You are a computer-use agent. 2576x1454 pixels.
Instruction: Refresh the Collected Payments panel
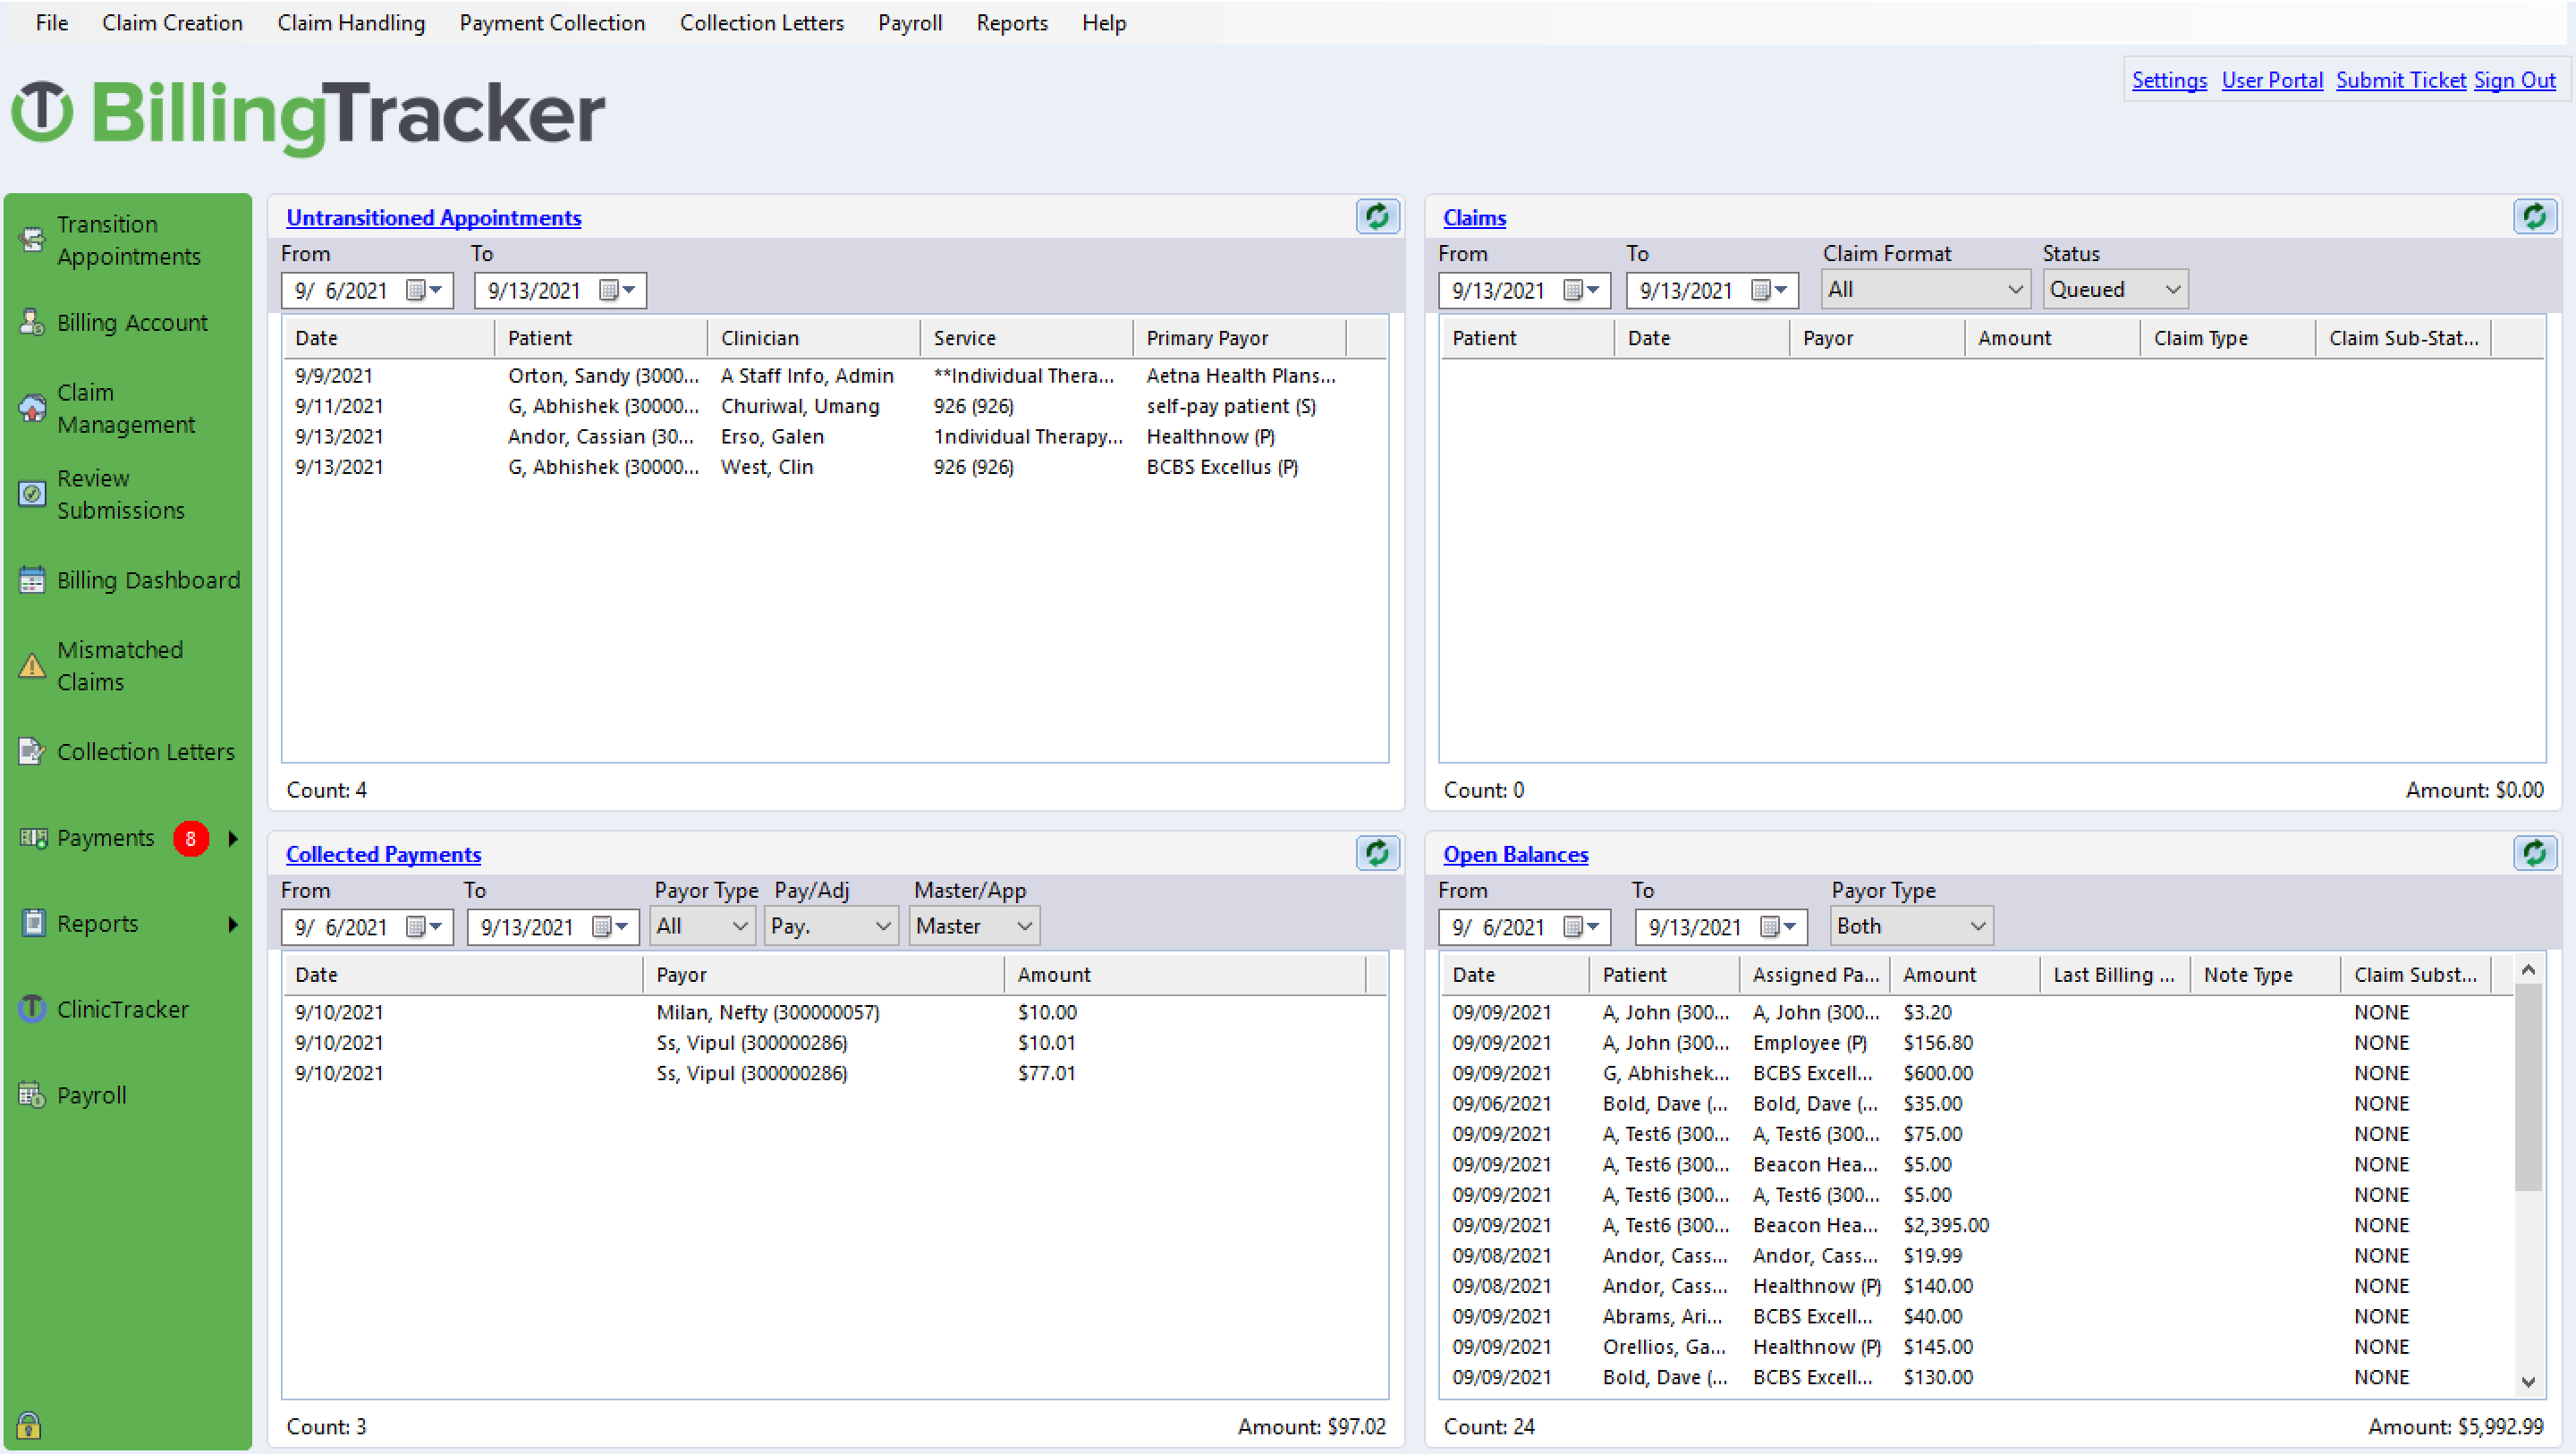point(1377,853)
